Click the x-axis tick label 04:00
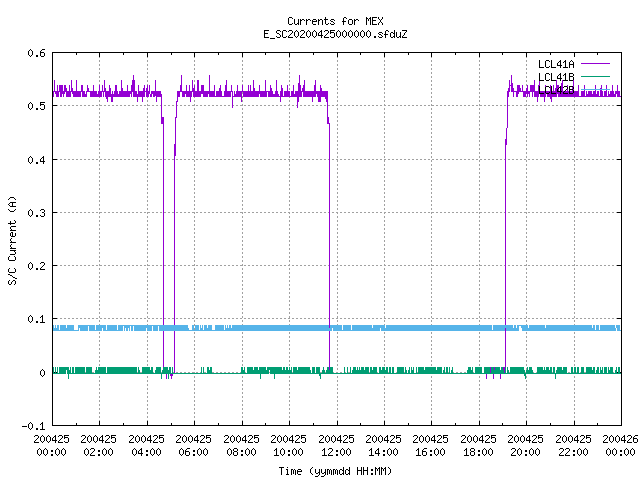Image resolution: width=640 pixels, height=480 pixels. 146,452
